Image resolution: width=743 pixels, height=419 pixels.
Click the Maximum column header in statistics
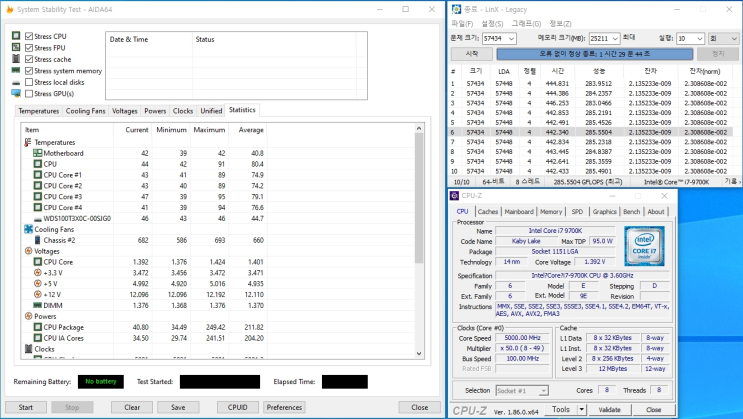pos(209,130)
